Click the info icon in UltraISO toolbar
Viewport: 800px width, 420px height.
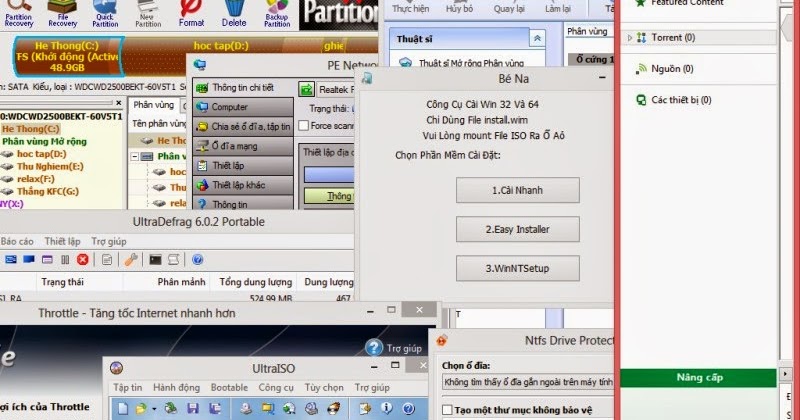(386, 408)
